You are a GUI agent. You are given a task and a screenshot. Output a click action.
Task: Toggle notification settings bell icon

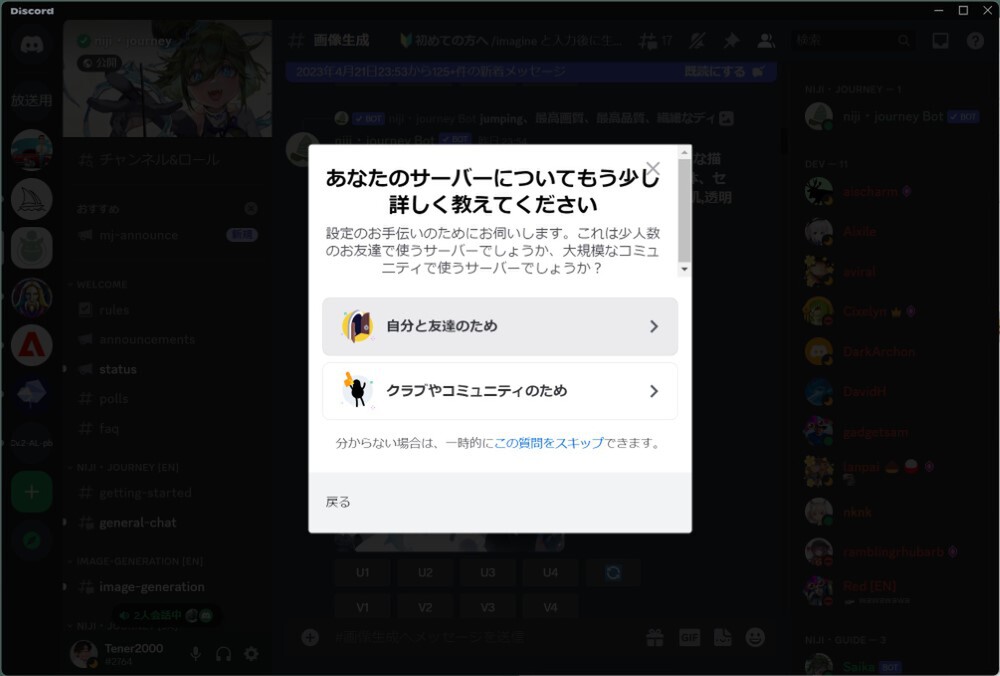click(698, 41)
